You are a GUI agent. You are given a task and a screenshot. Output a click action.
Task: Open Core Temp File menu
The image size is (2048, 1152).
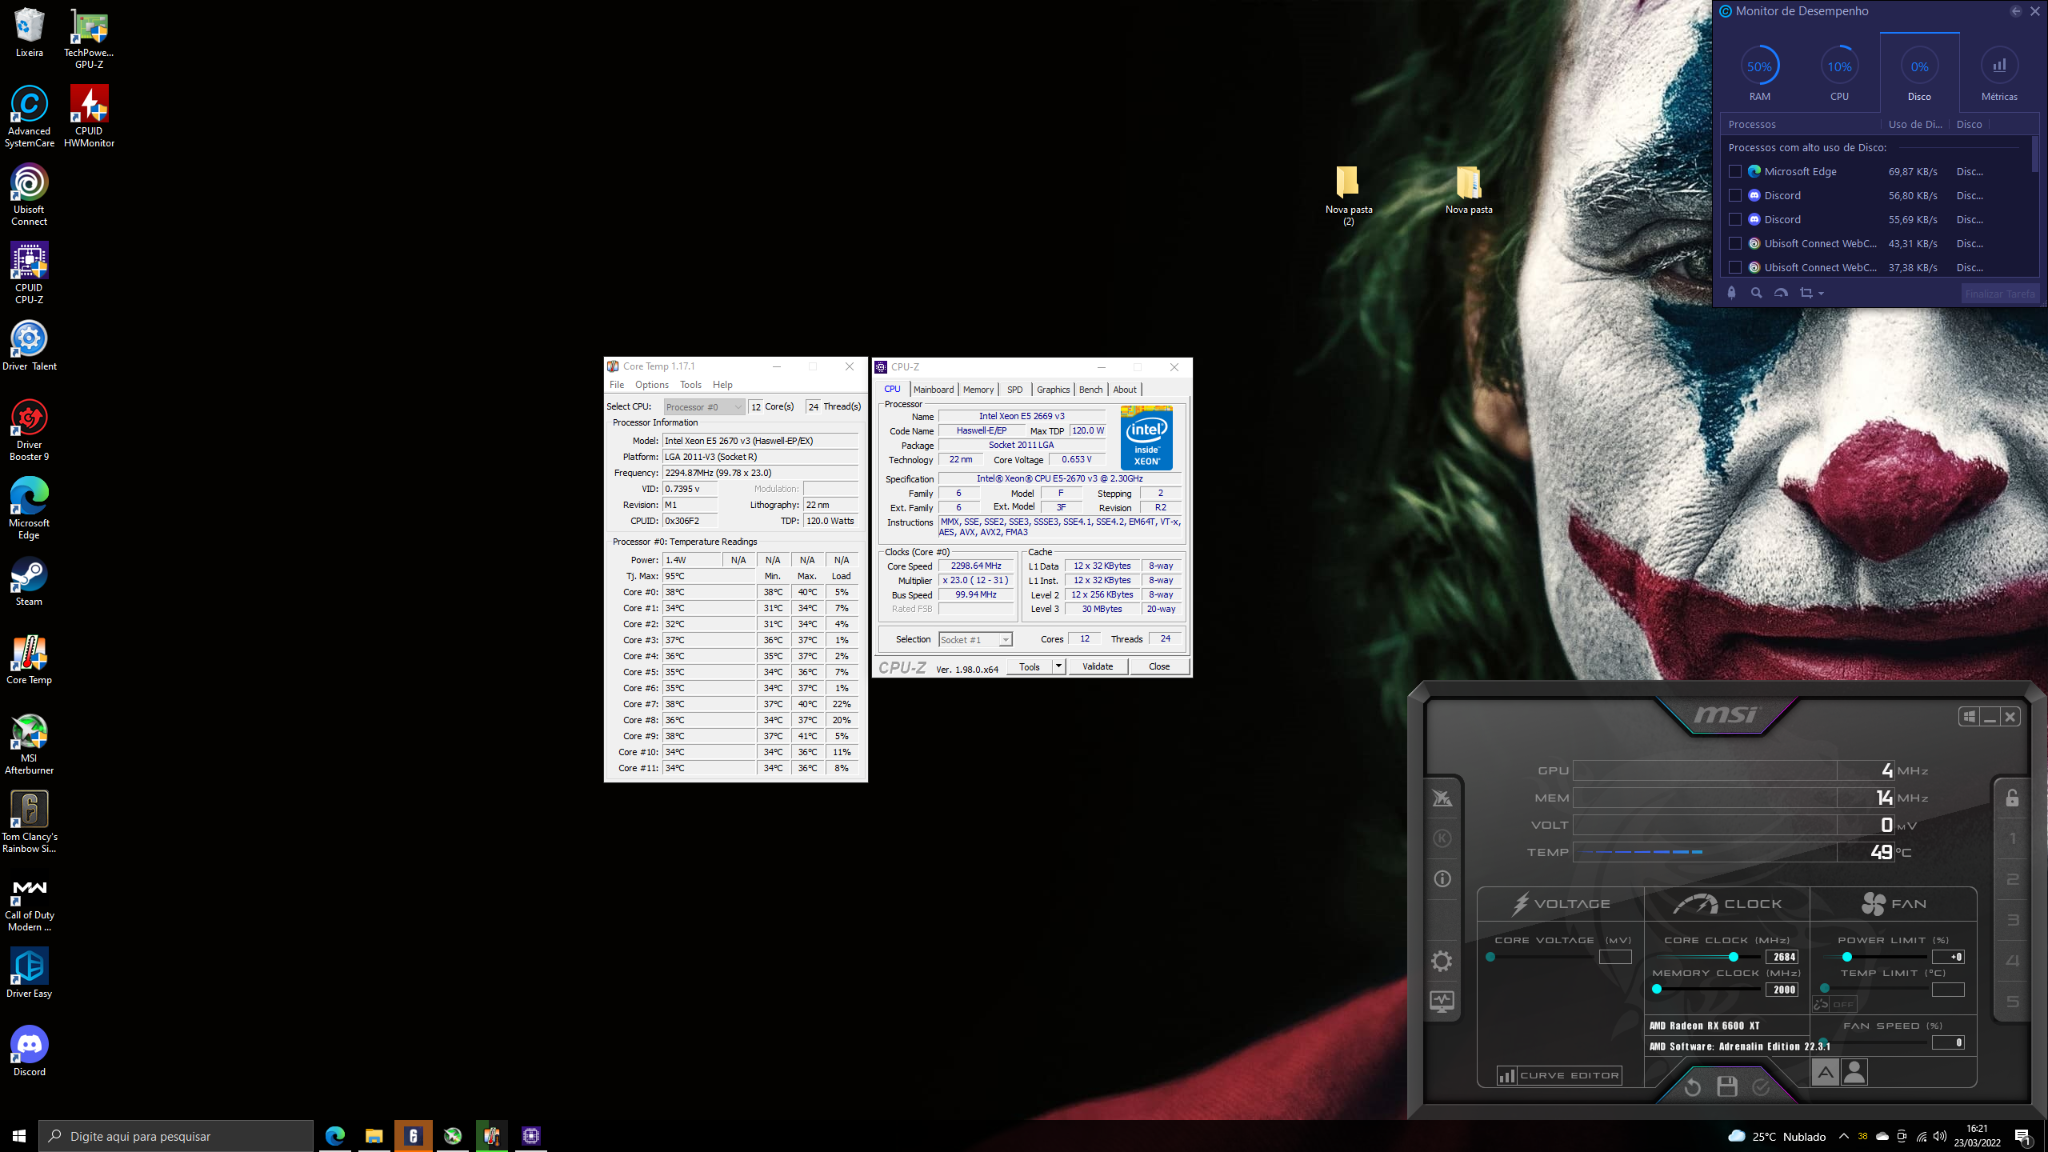coord(617,385)
